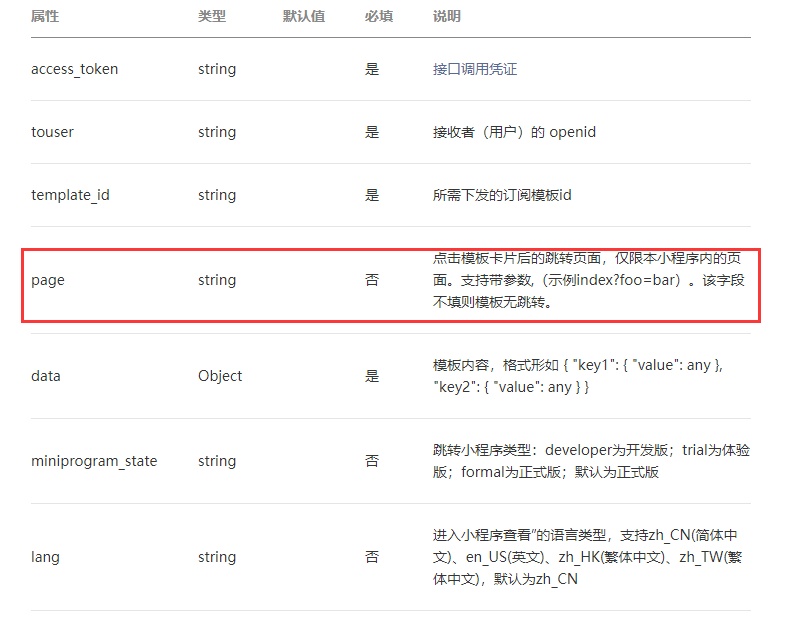
Task: Click the touser description about openid
Action: click(514, 132)
